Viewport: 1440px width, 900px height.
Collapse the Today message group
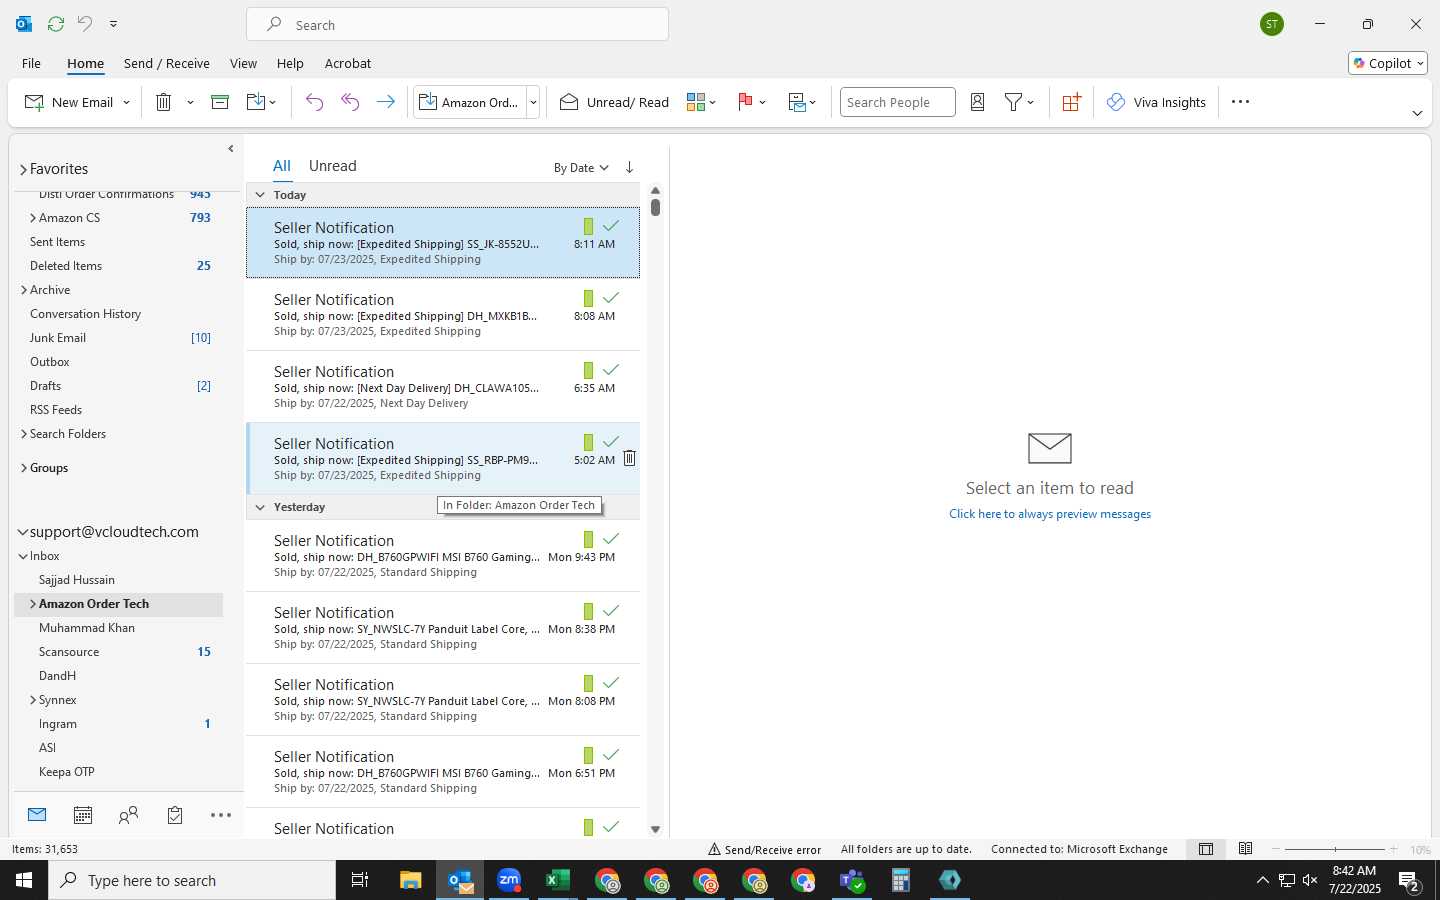pyautogui.click(x=260, y=195)
